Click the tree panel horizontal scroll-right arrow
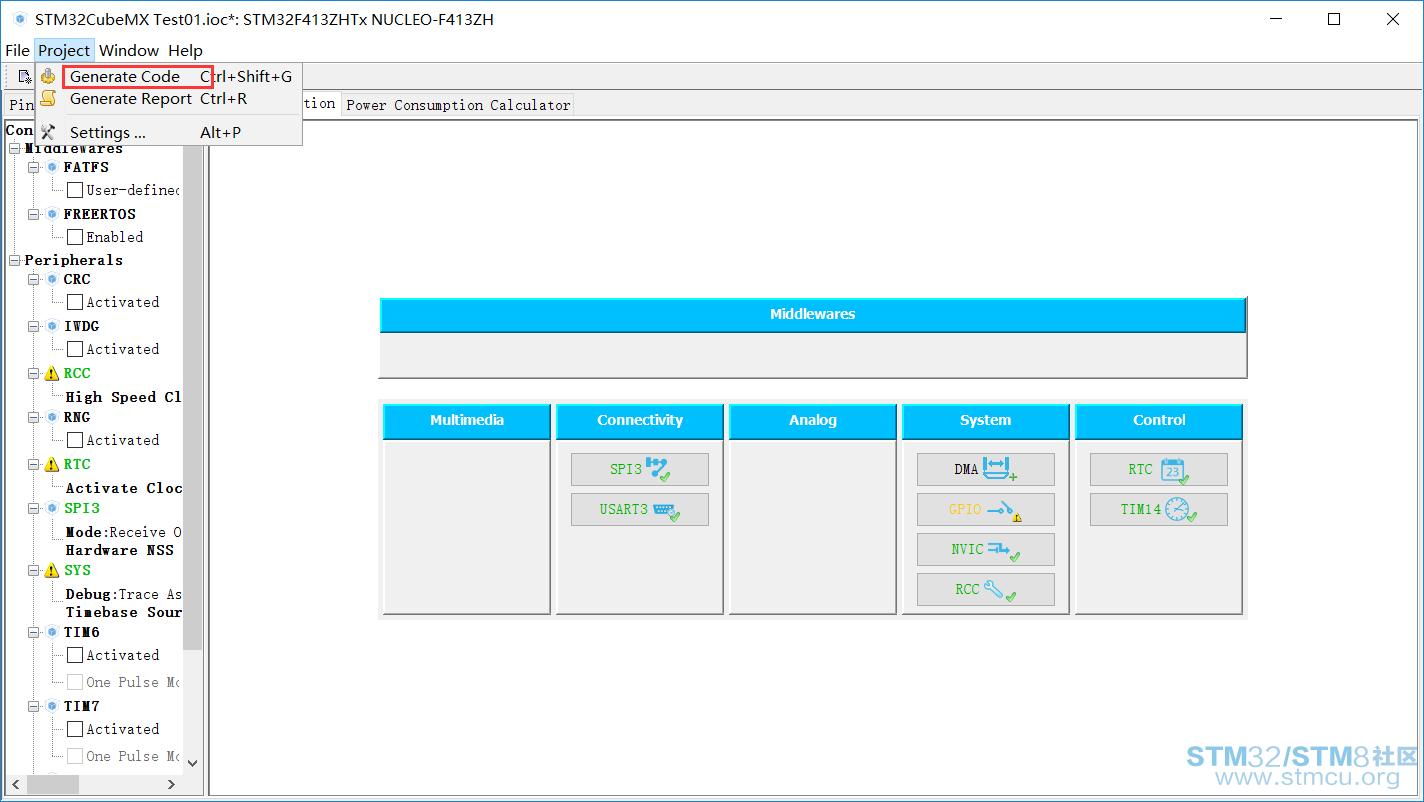 [171, 784]
